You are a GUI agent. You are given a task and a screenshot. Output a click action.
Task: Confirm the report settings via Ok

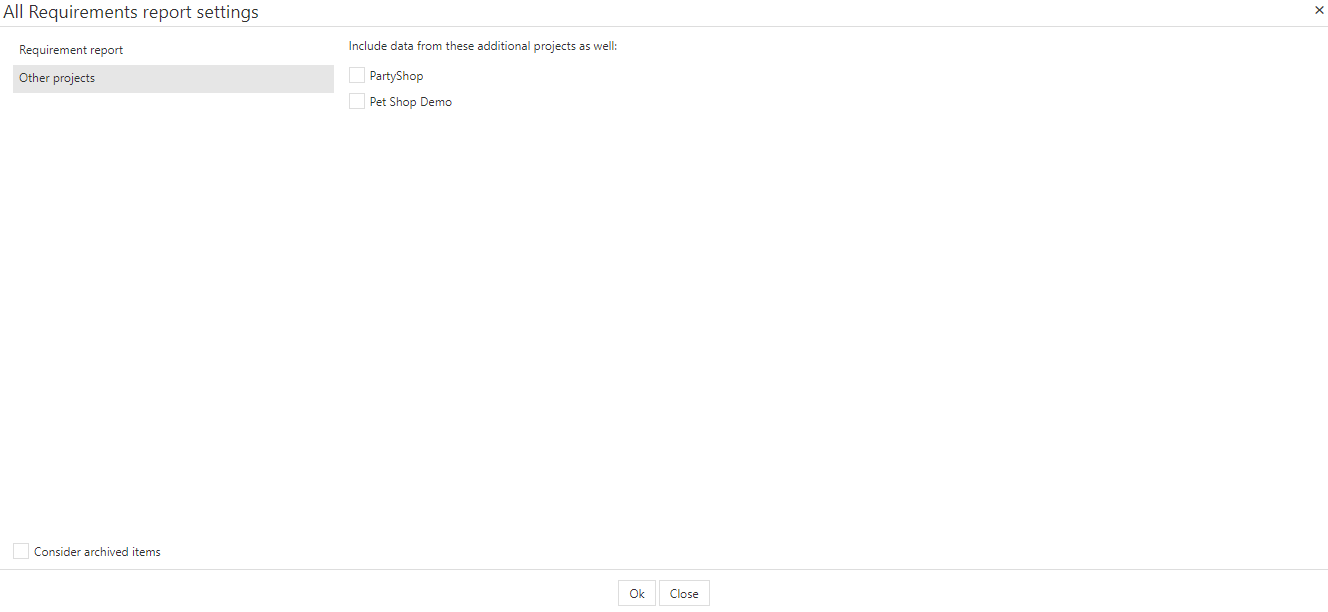pos(637,593)
